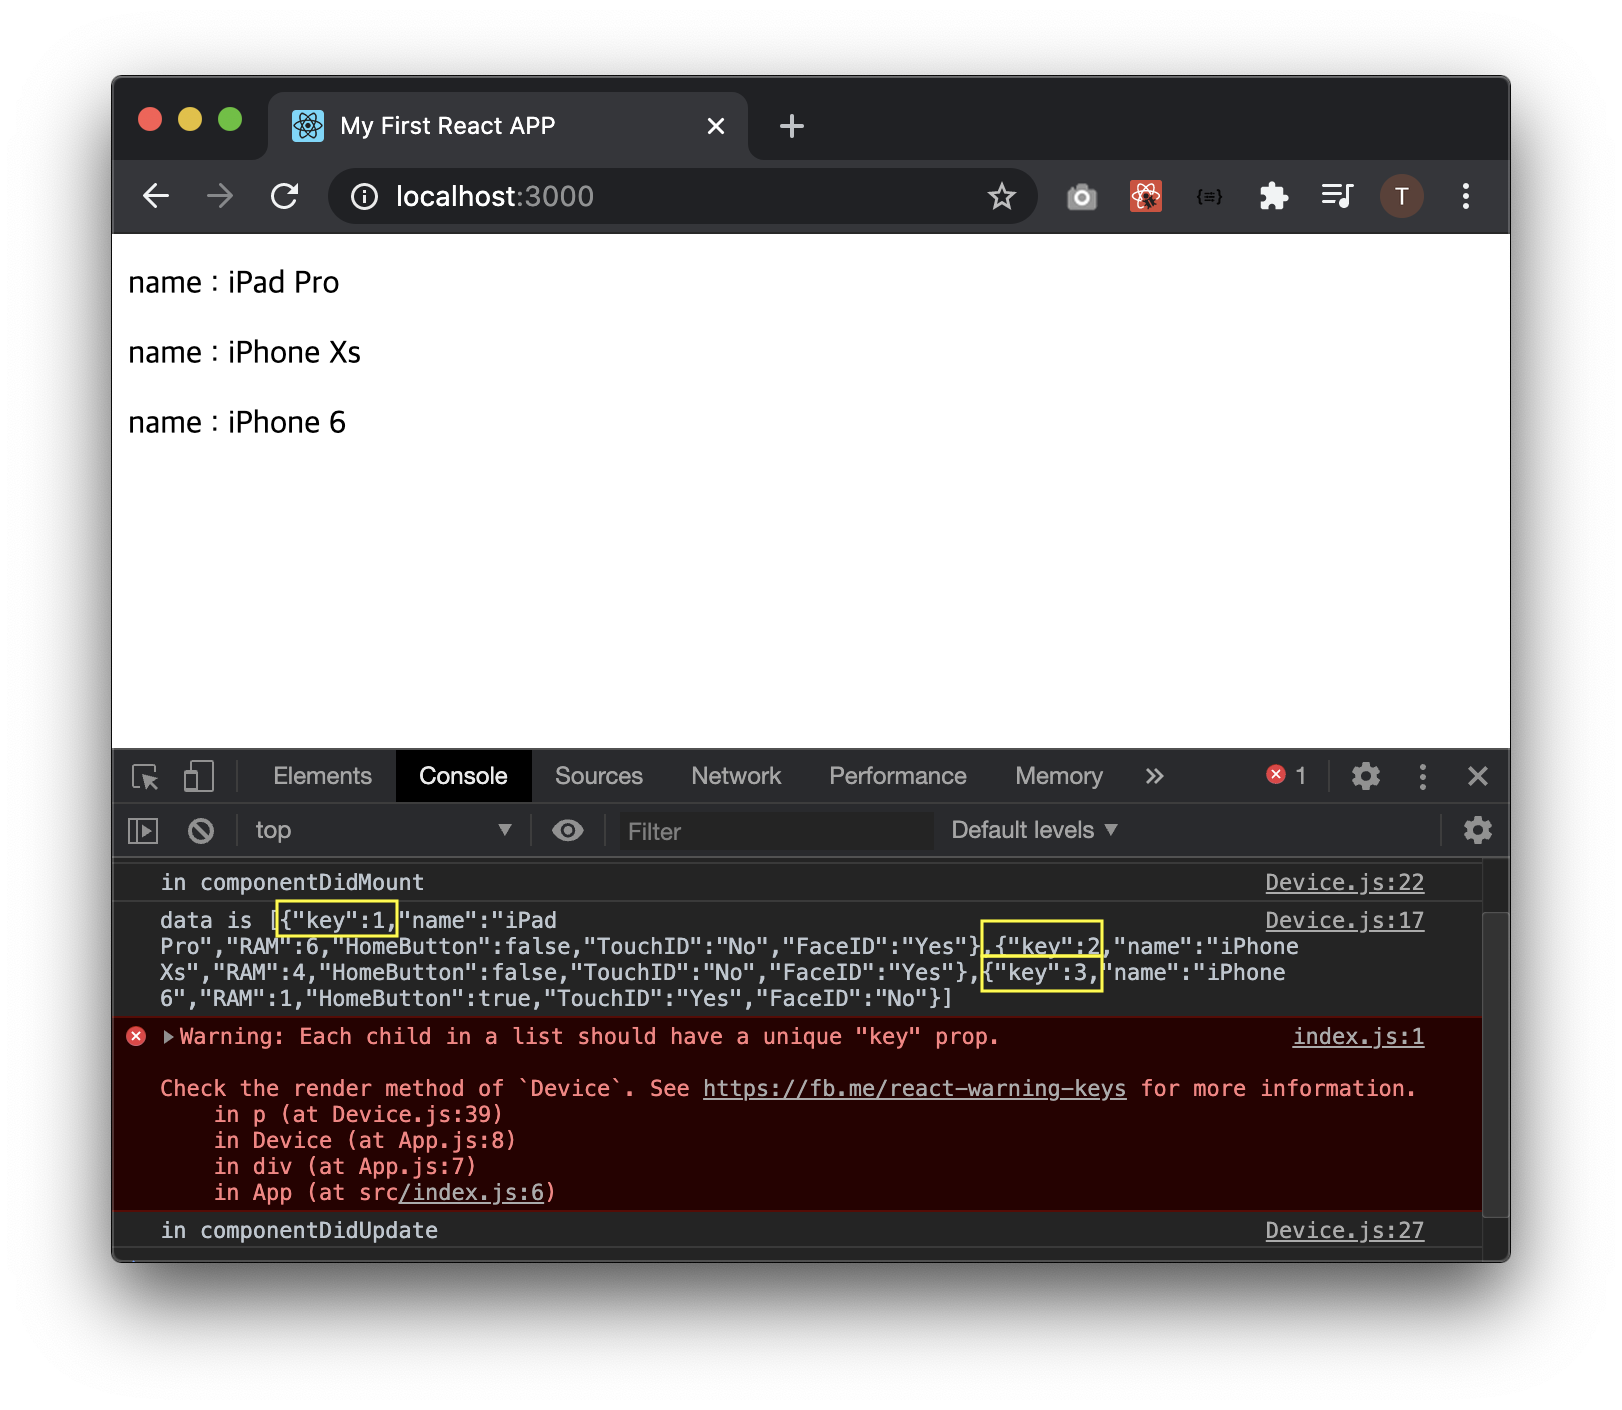
Task: Click the browser forward arrow
Action: 220,196
